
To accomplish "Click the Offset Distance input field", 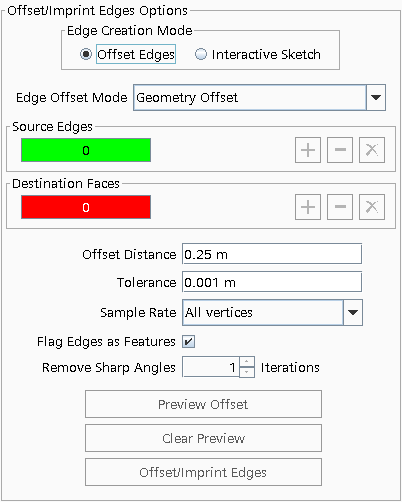I will [x=272, y=254].
